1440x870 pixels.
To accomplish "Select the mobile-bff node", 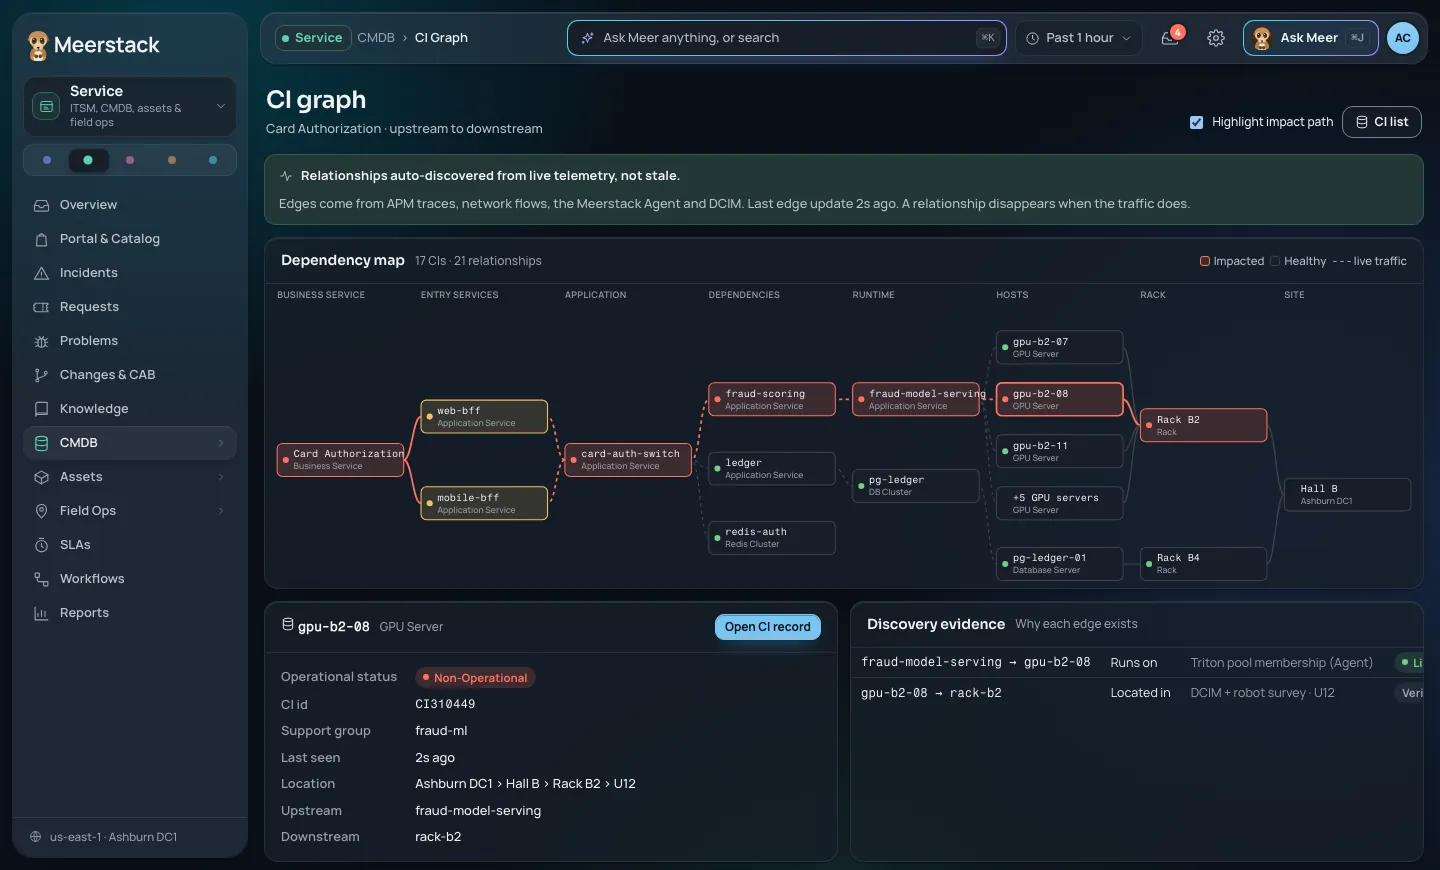I will coord(484,504).
